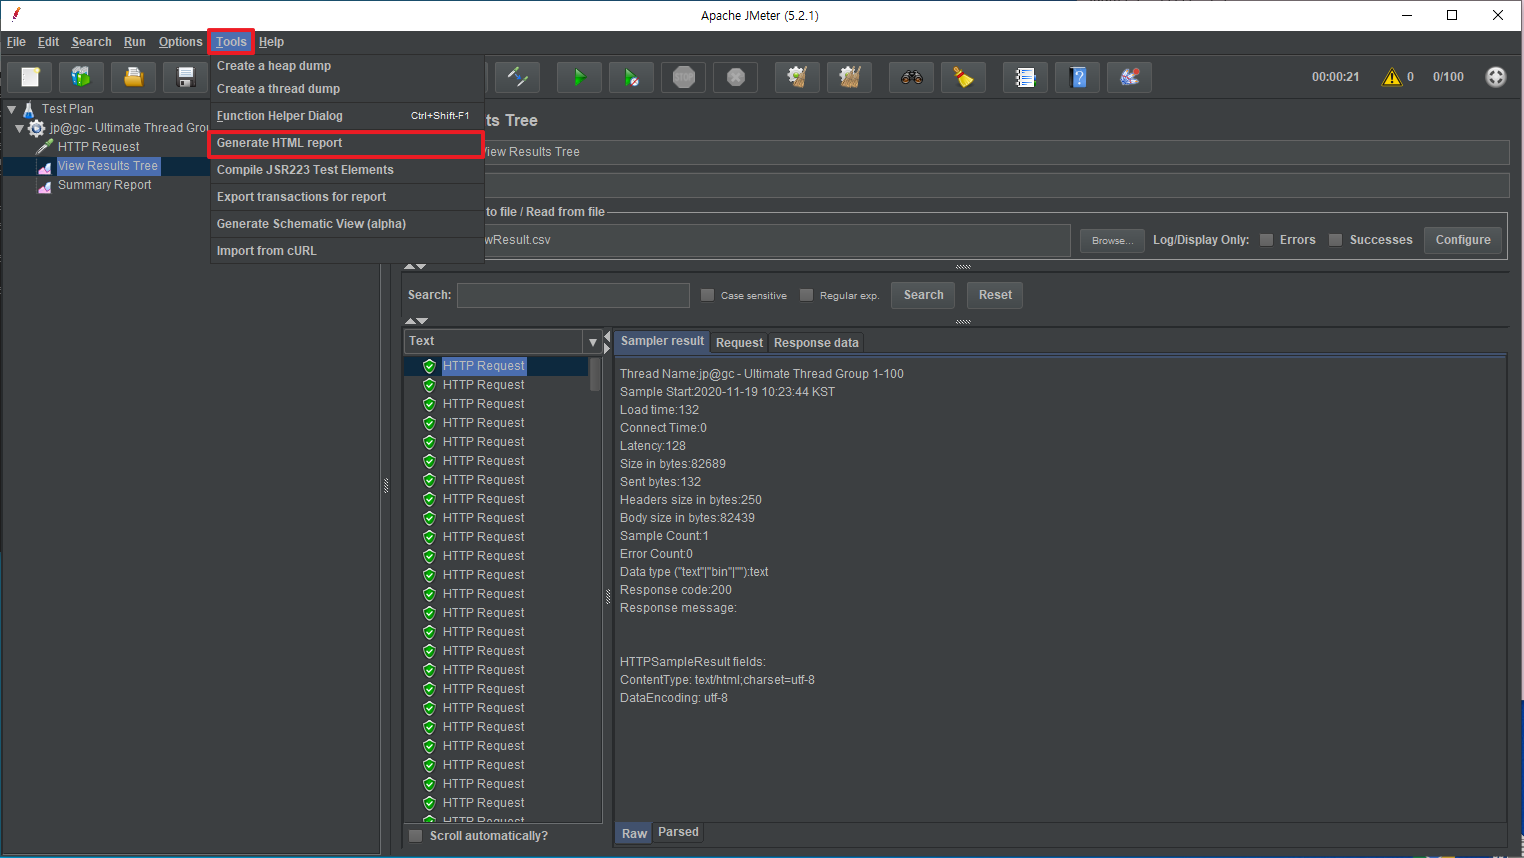Screen dimensions: 1524x858
Task: Click the Stop test icon
Action: [684, 77]
